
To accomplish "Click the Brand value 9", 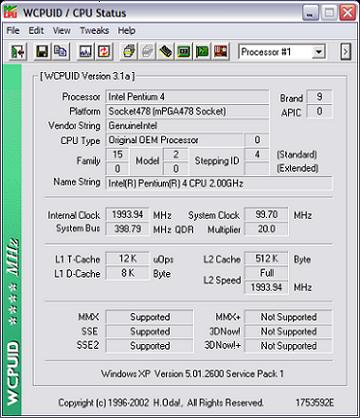I will [x=319, y=97].
